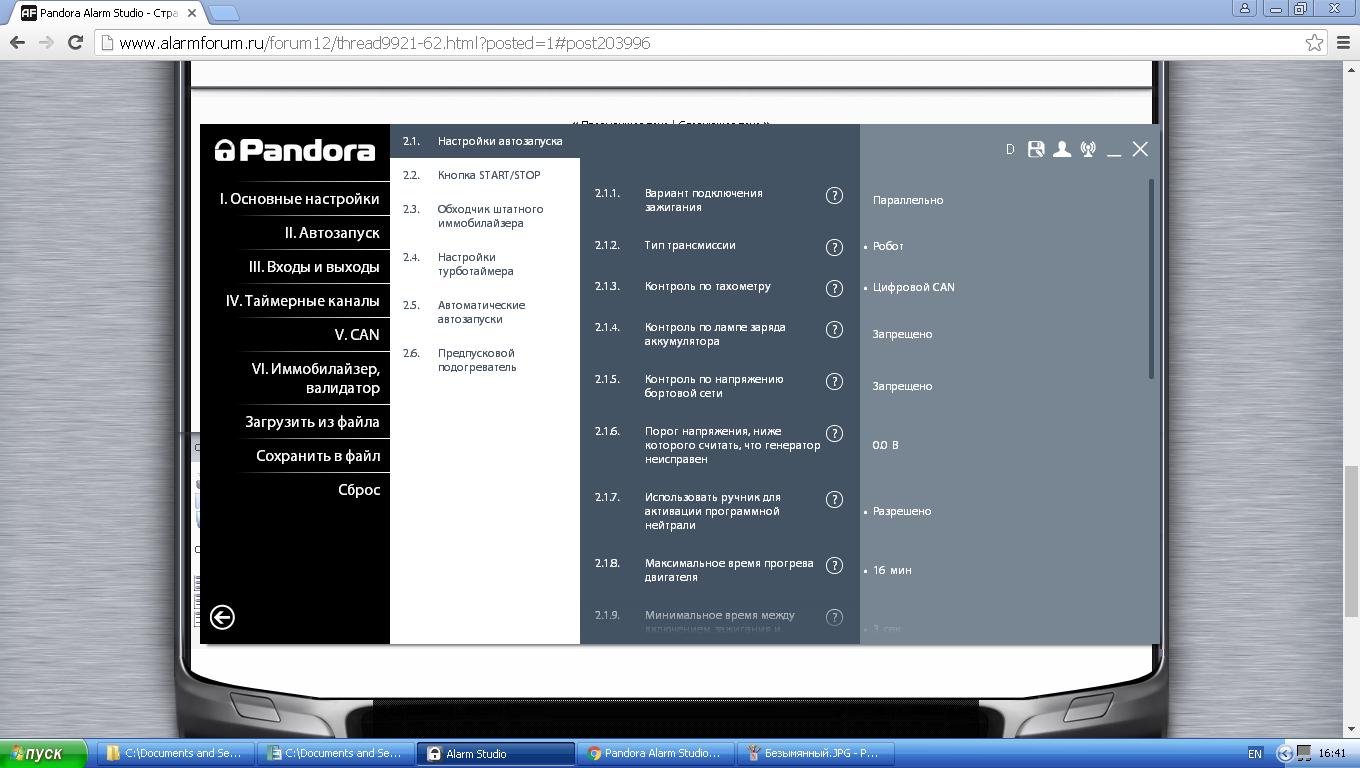
Task: Bookmark this page with the star icon
Action: tap(1314, 42)
